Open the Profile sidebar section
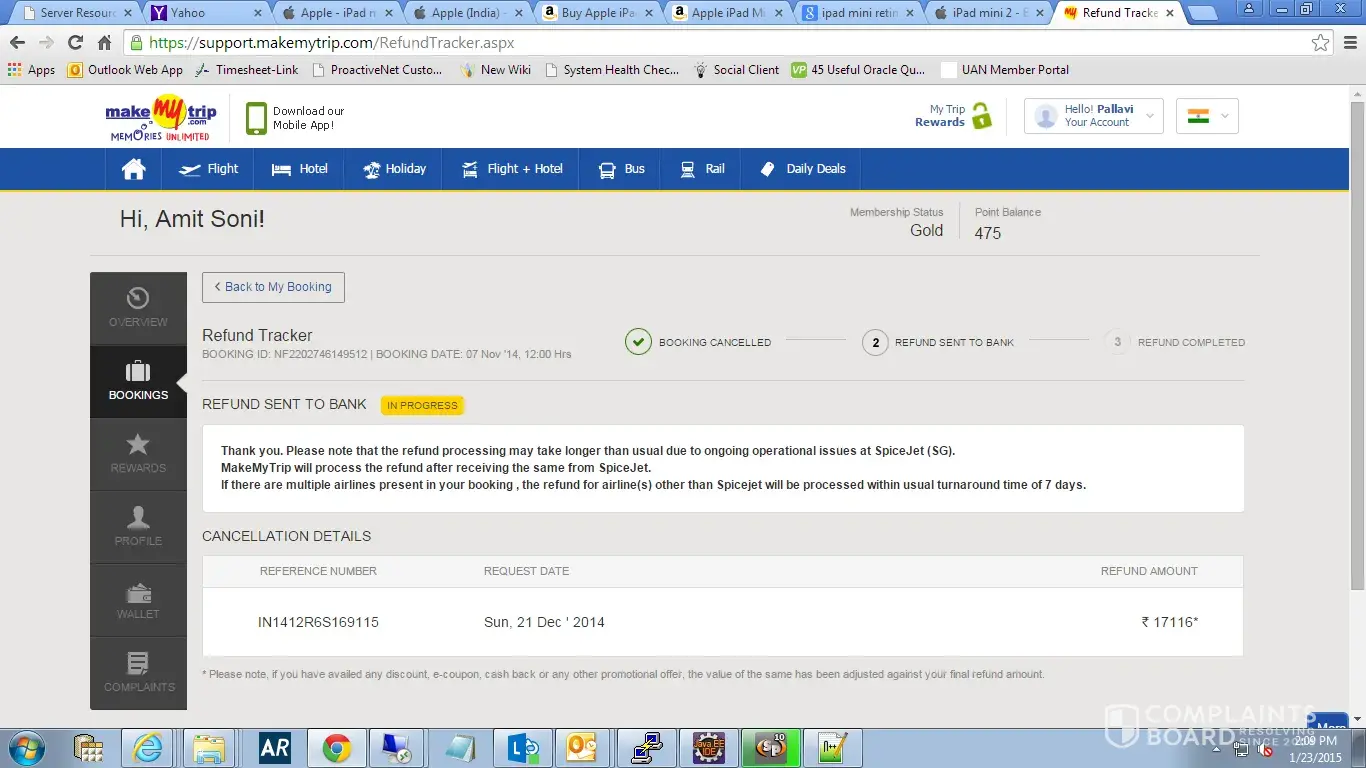 click(138, 526)
